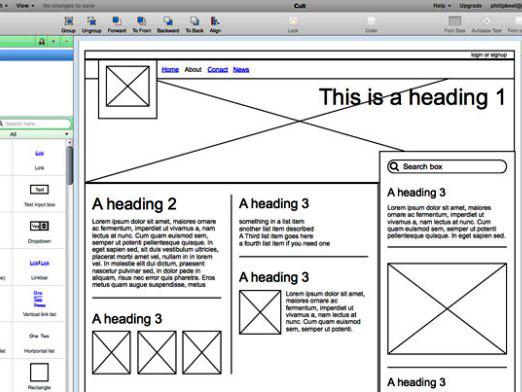
Task: Toggle the padlock in the green panel header
Action: pos(42,42)
